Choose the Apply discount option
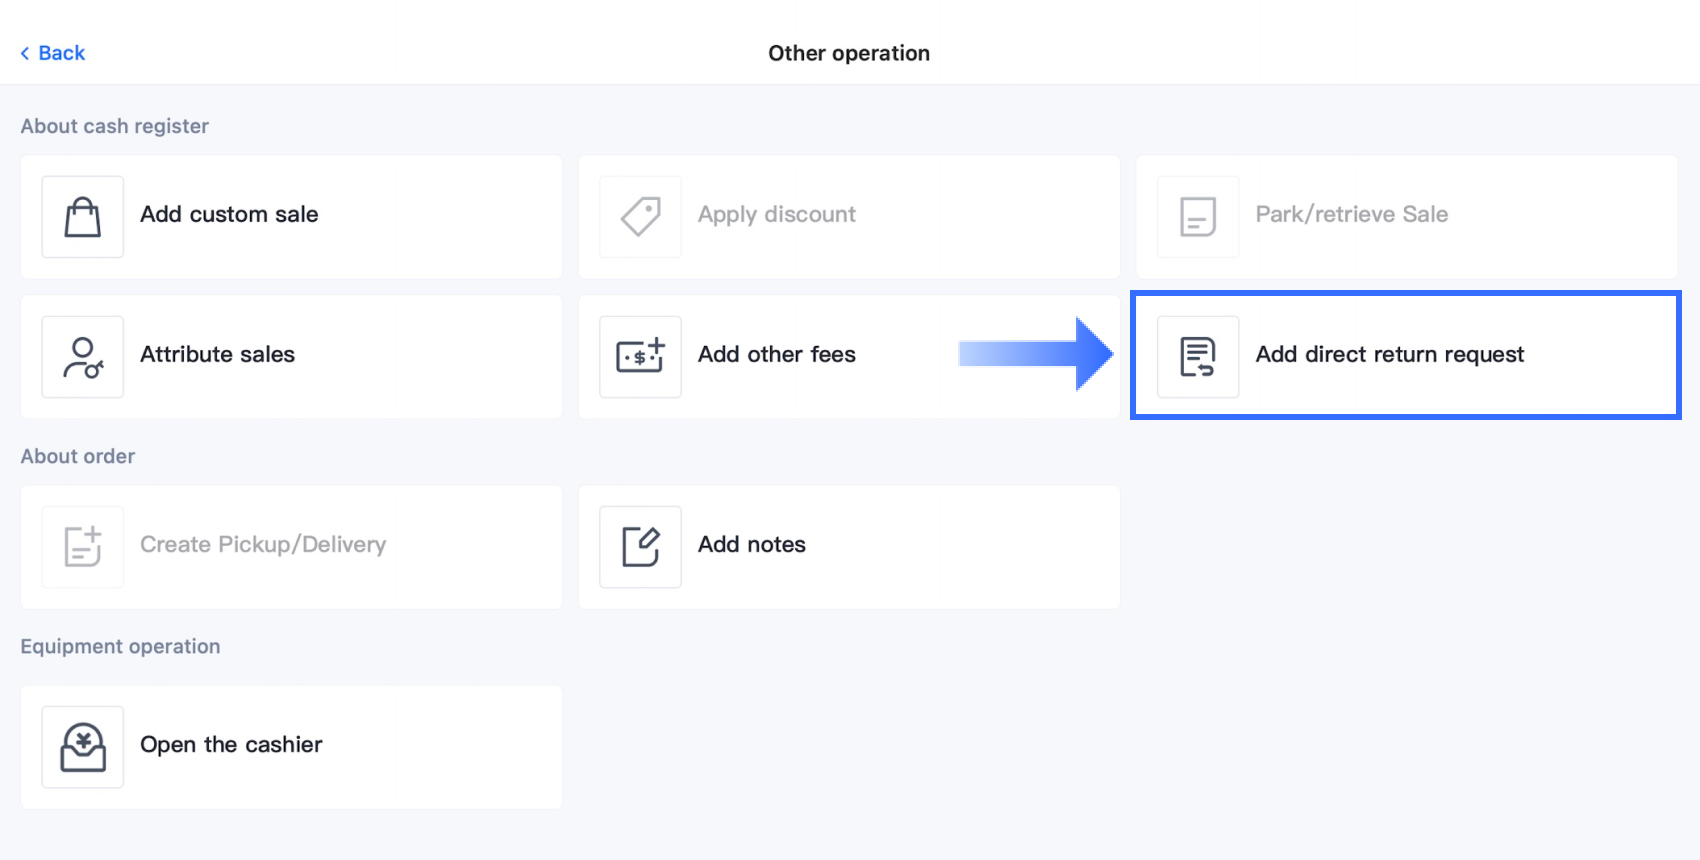1700x860 pixels. click(776, 214)
